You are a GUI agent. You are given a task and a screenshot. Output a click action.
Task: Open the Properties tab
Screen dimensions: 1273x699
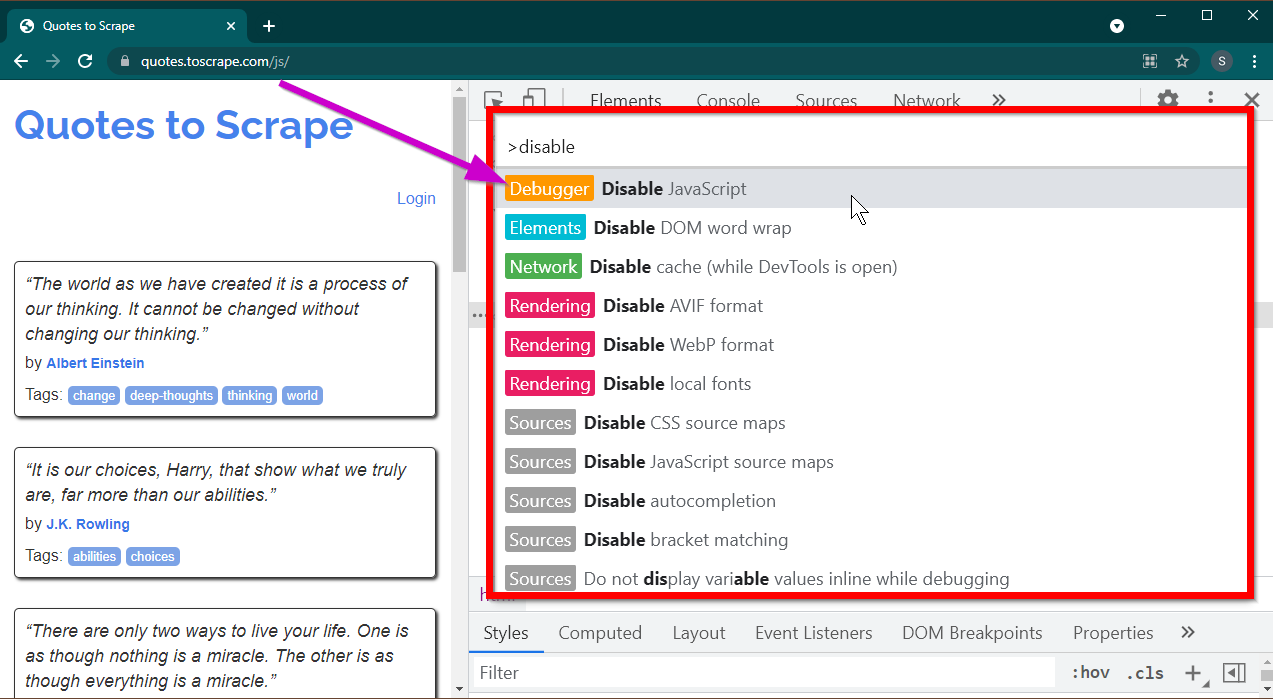(1113, 633)
